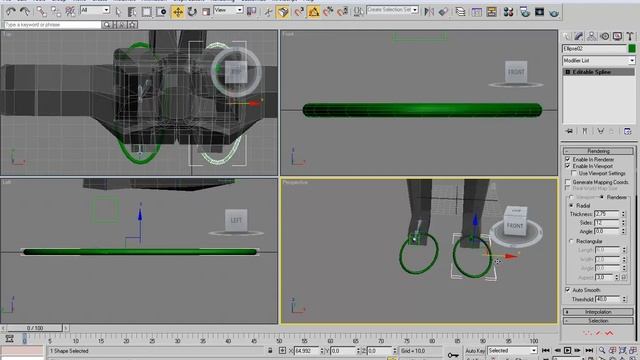Screen dimensions: 640x360
Task: Click the Auto Key button
Action: coord(475,351)
